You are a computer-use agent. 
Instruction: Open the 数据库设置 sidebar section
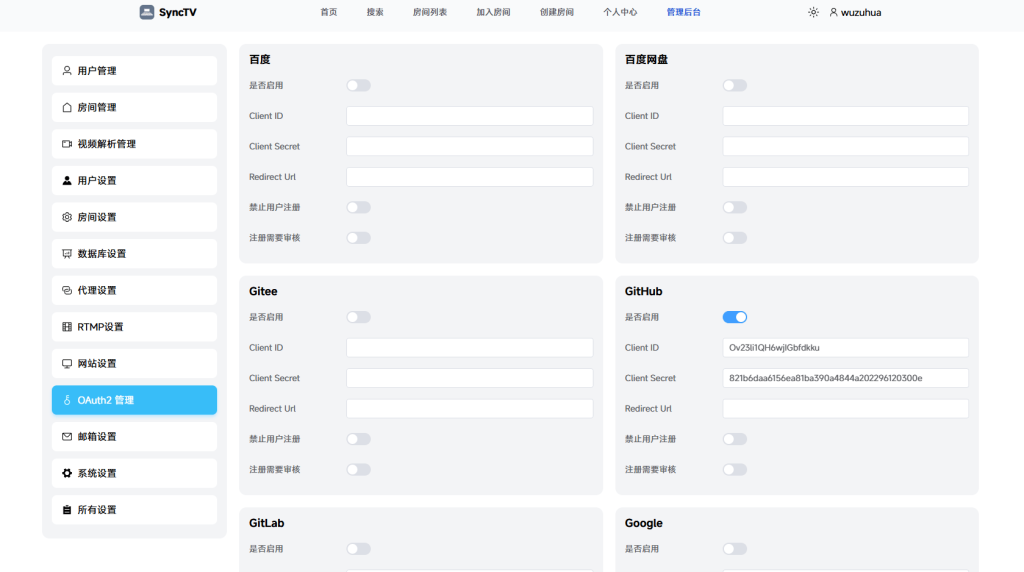coord(135,253)
